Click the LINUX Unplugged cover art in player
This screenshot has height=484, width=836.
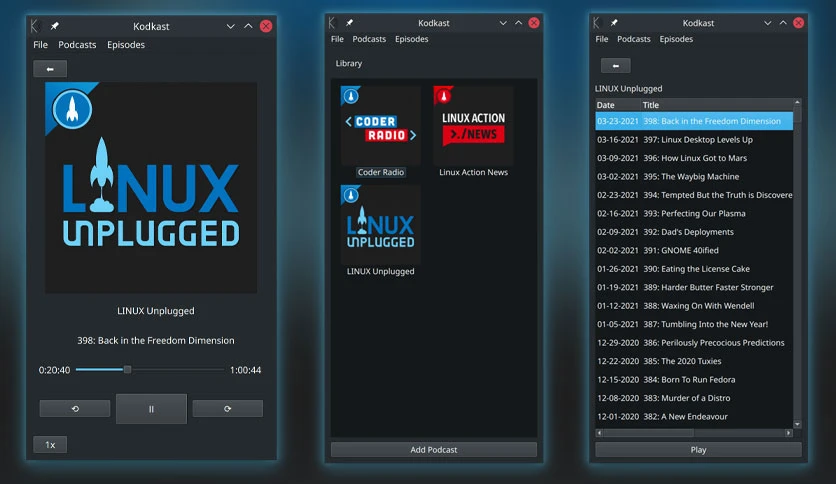[x=151, y=188]
